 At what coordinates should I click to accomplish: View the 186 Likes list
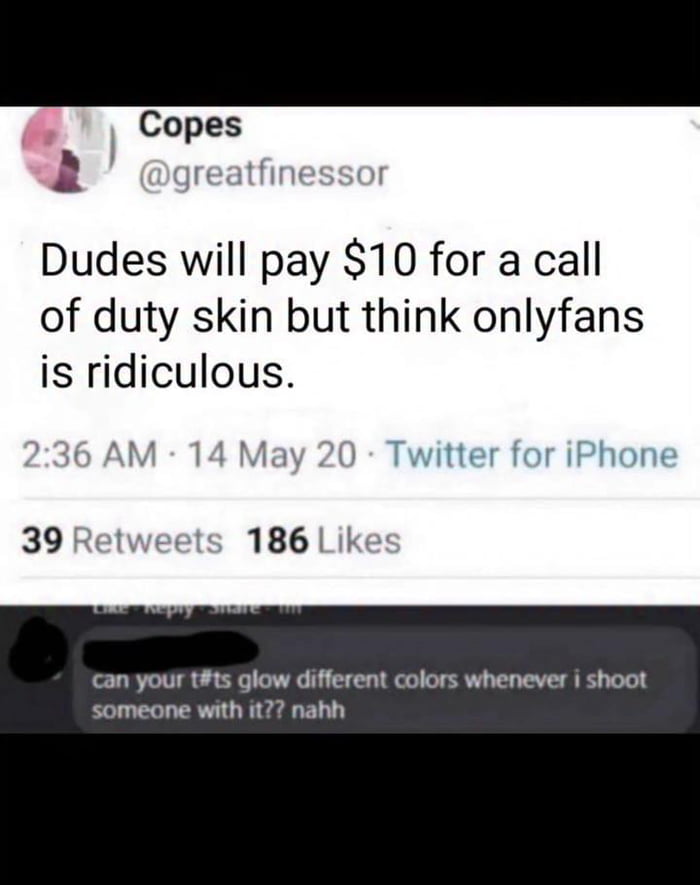click(324, 540)
